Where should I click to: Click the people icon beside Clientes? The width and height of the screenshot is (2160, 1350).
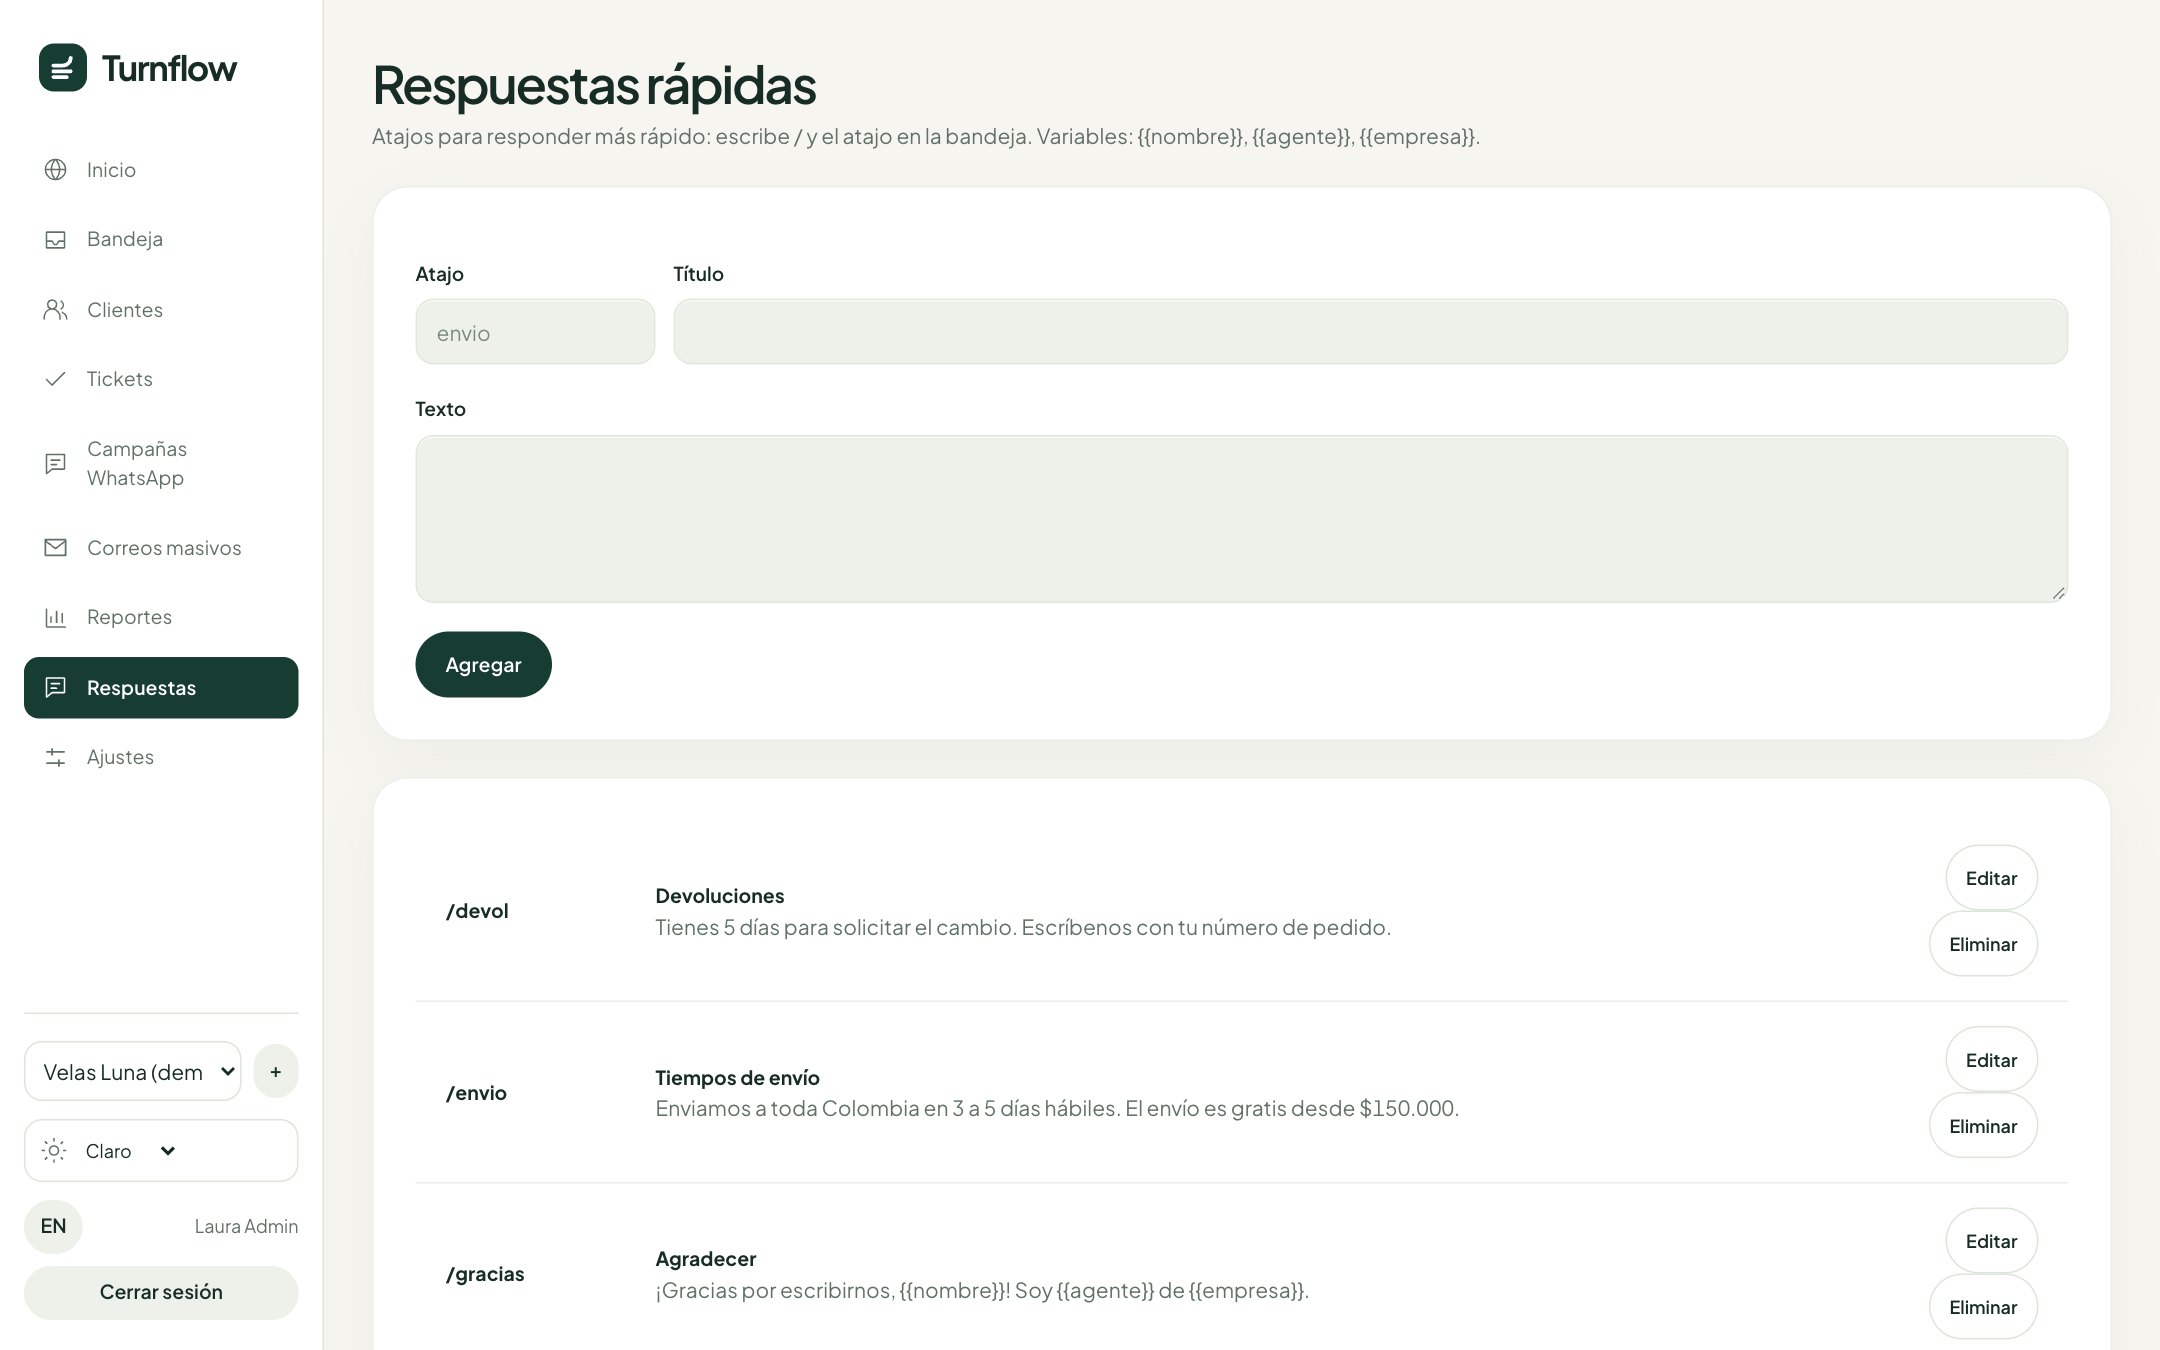(56, 310)
